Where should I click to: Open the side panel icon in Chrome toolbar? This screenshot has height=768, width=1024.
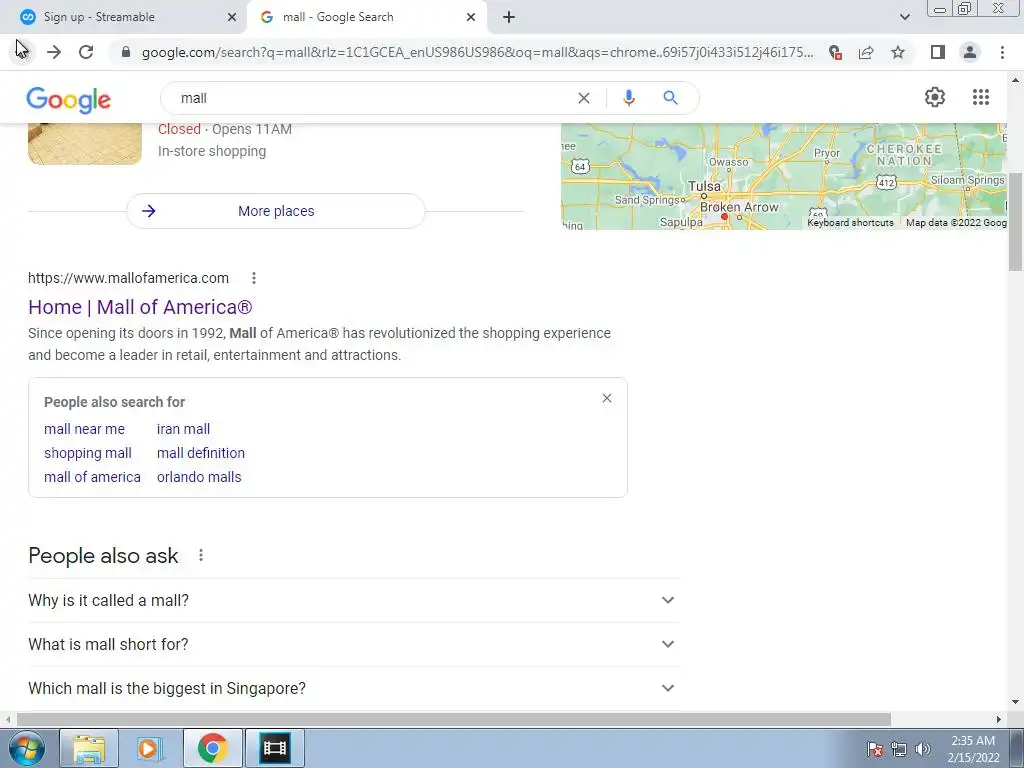click(x=938, y=52)
